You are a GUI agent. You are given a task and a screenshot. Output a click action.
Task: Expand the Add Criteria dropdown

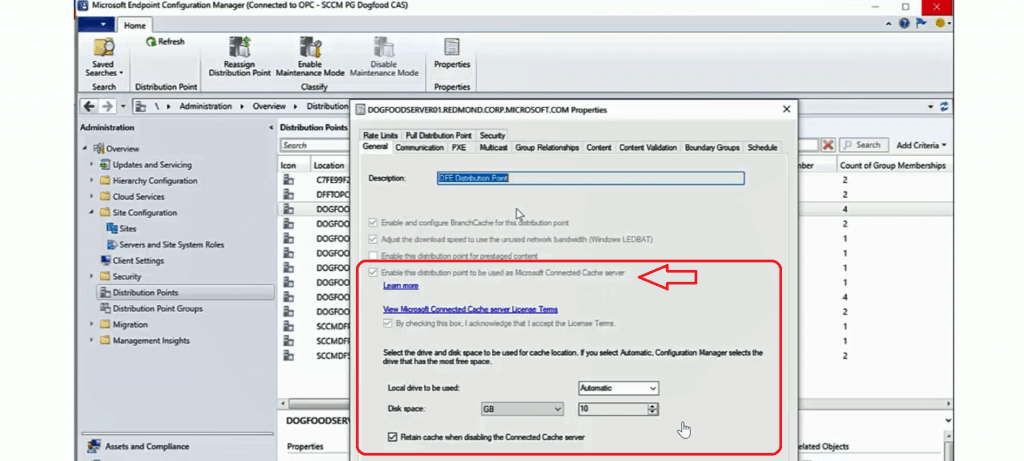921,145
